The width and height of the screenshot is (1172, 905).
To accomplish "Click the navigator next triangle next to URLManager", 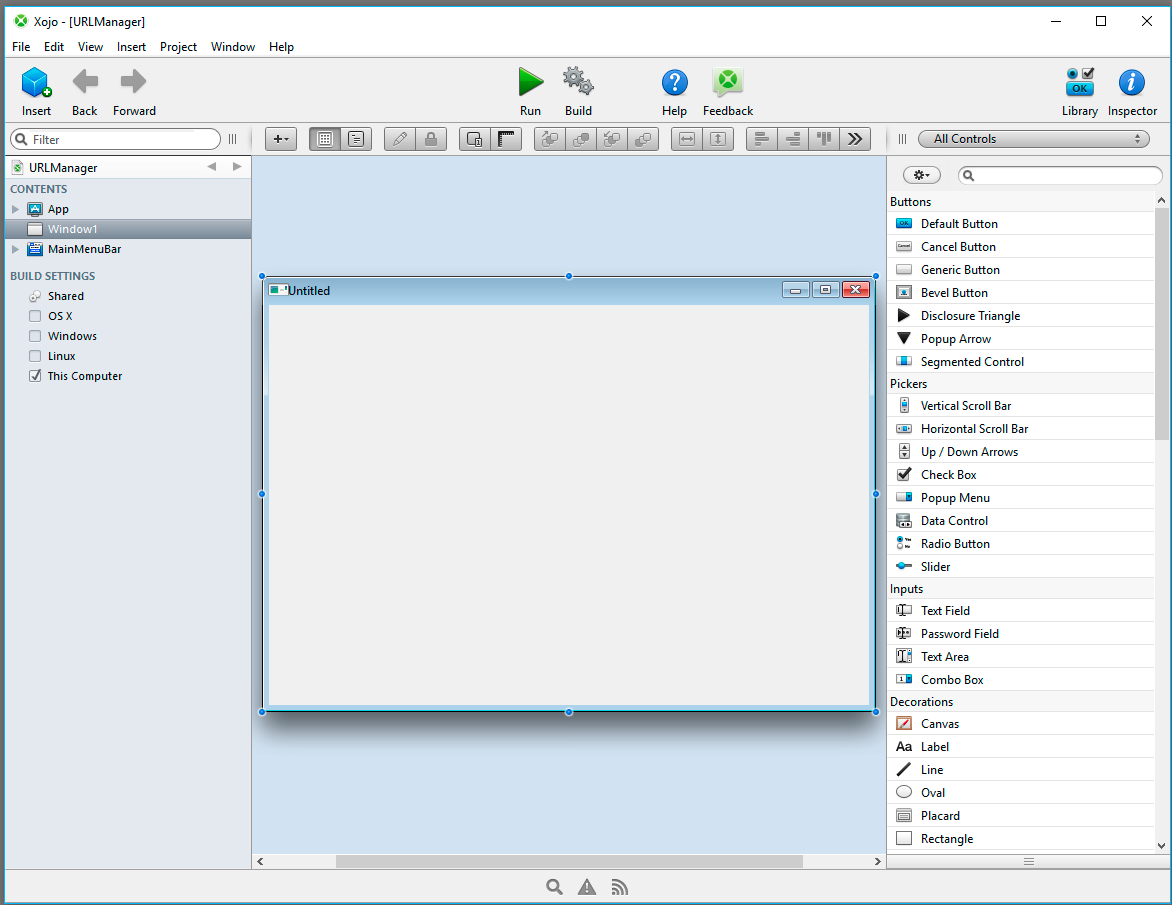I will click(237, 167).
